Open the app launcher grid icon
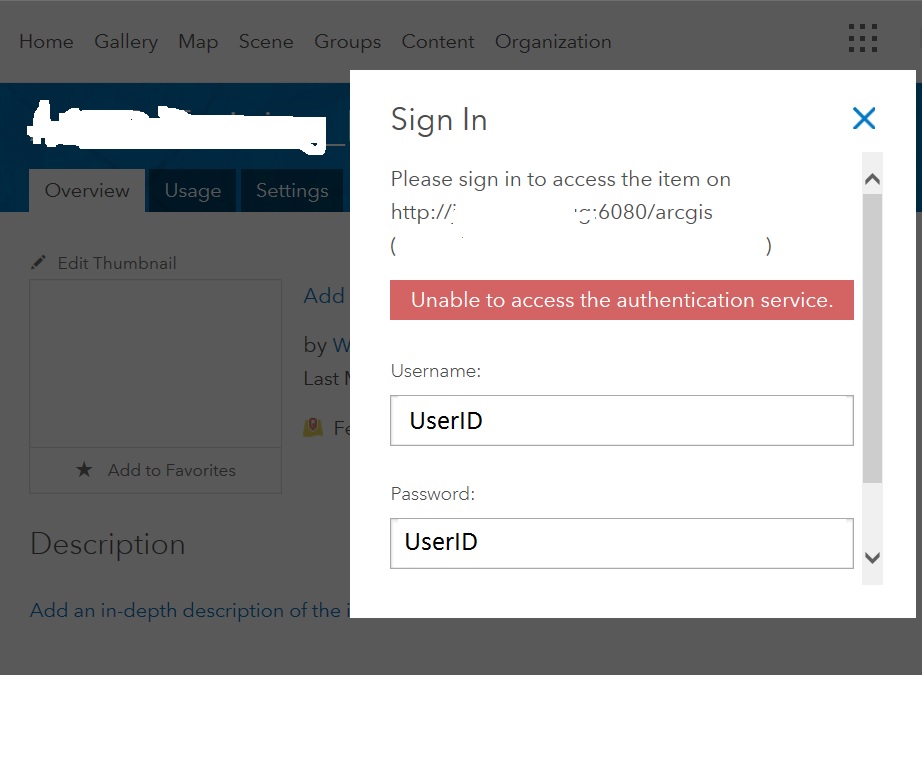The image size is (922, 767). pos(862,39)
